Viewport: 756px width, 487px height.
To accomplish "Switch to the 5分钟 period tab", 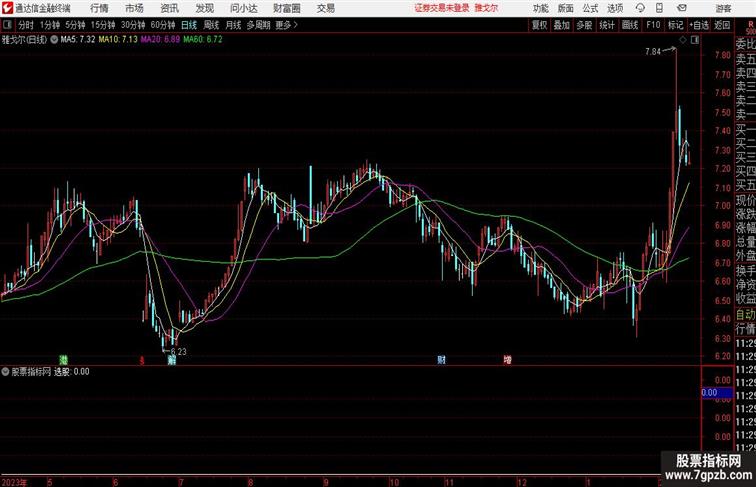I will 75,25.
